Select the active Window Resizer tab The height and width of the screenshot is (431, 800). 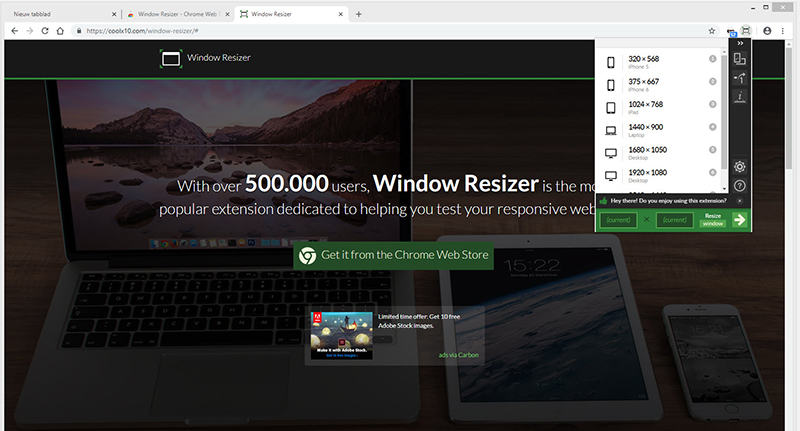(x=291, y=14)
